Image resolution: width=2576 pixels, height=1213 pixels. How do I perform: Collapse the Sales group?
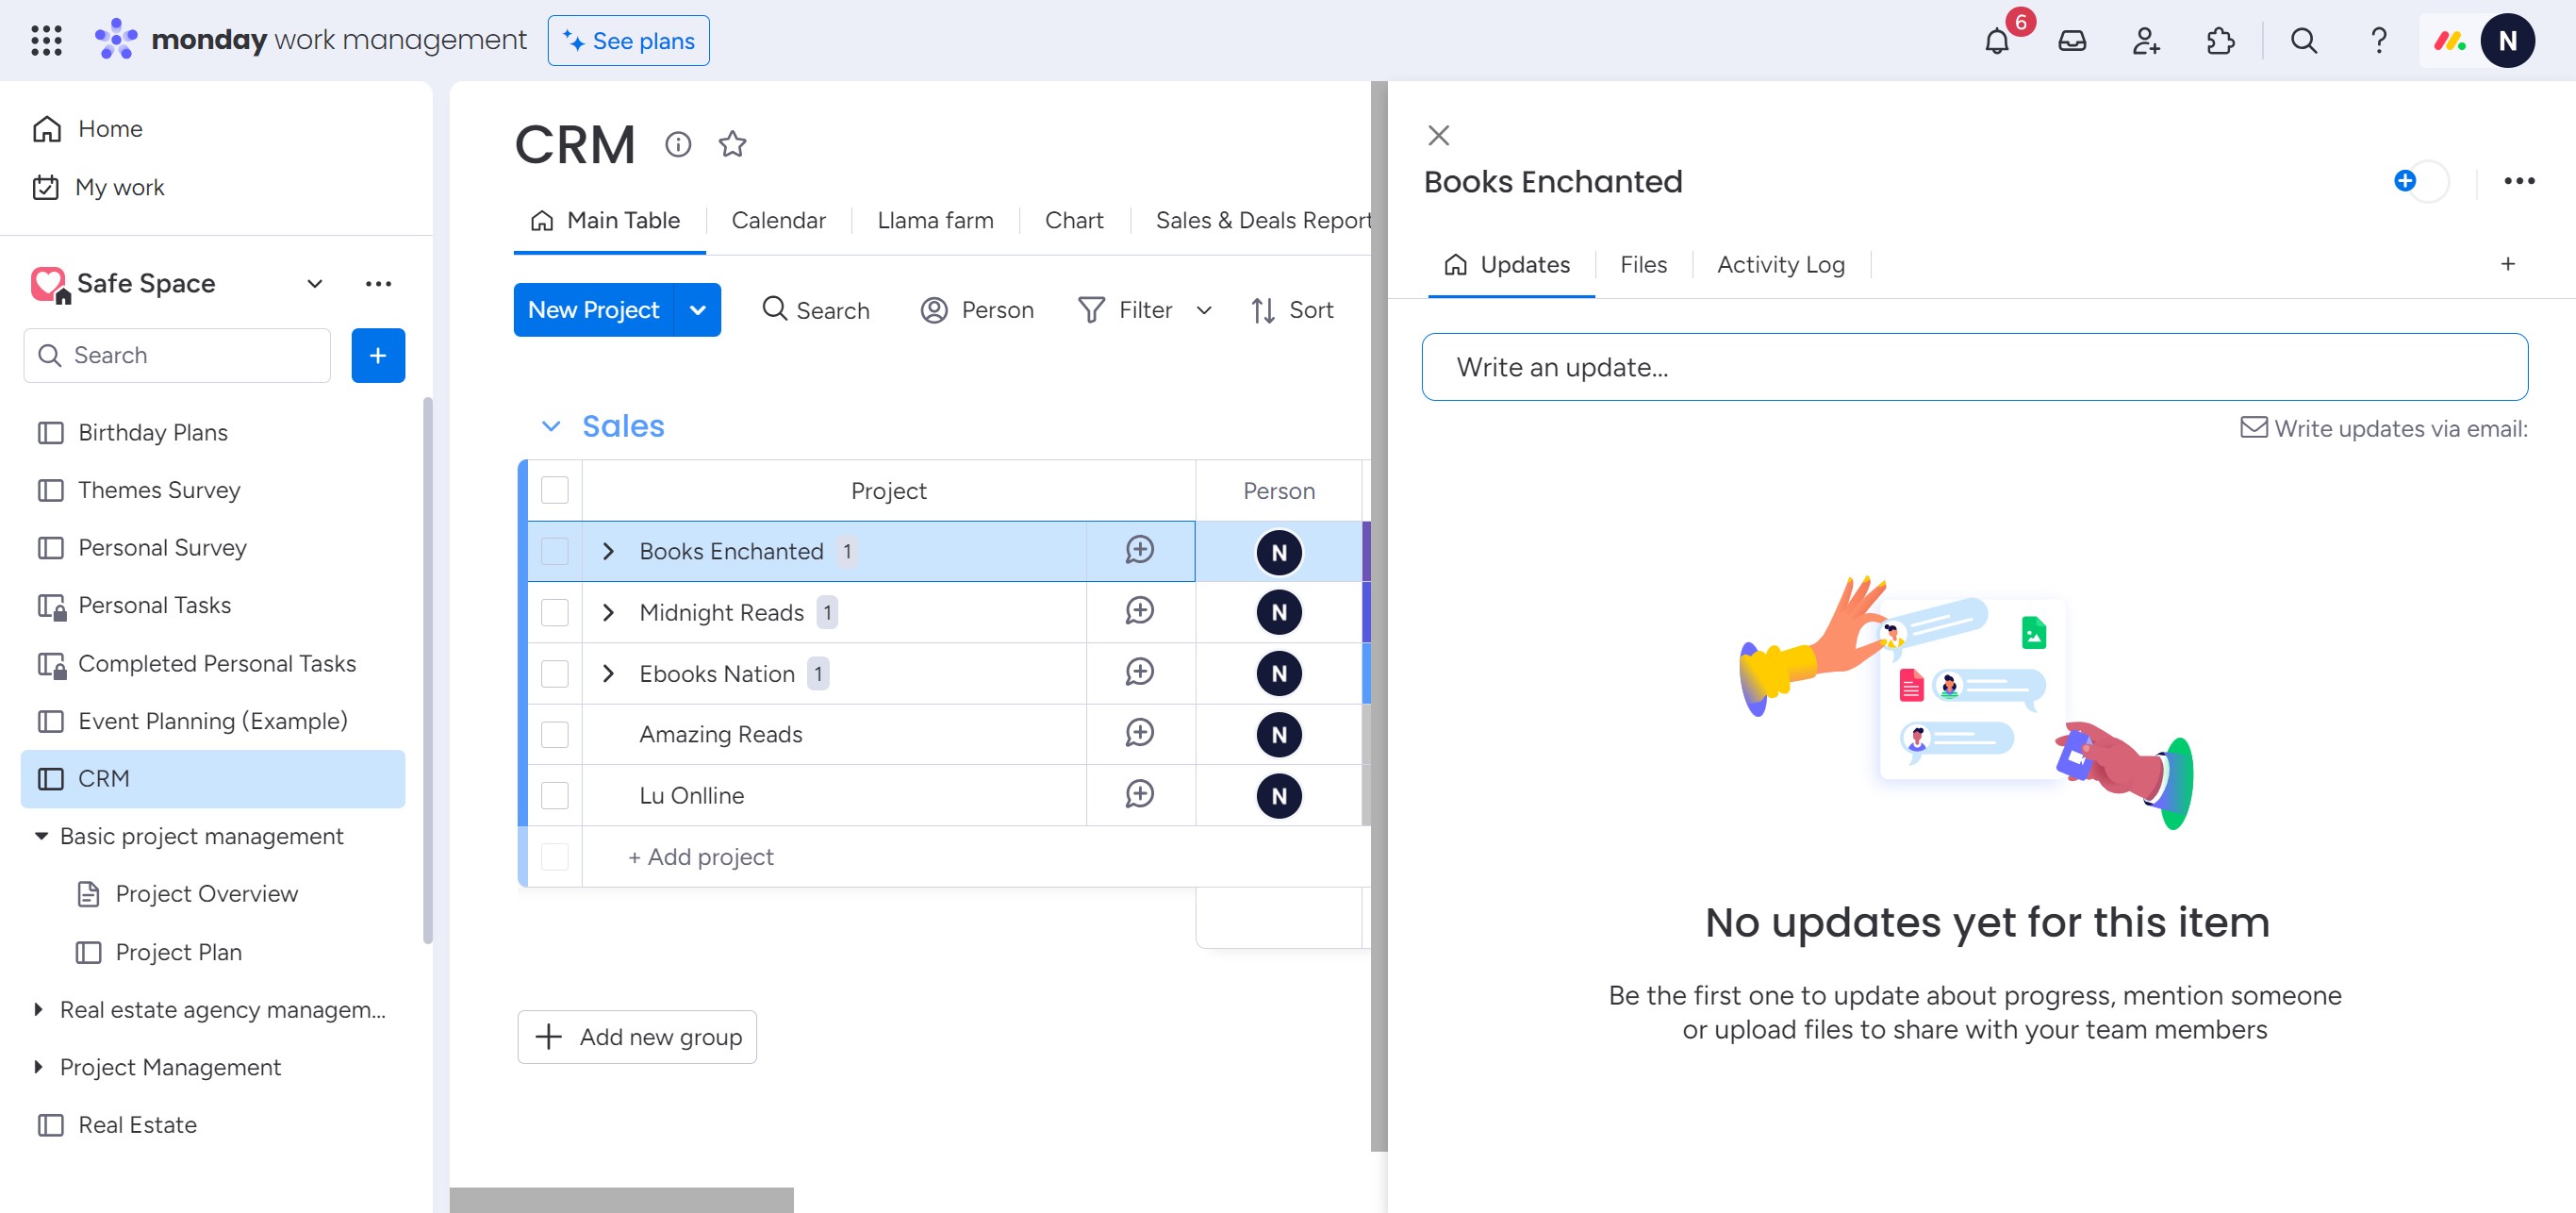point(550,426)
